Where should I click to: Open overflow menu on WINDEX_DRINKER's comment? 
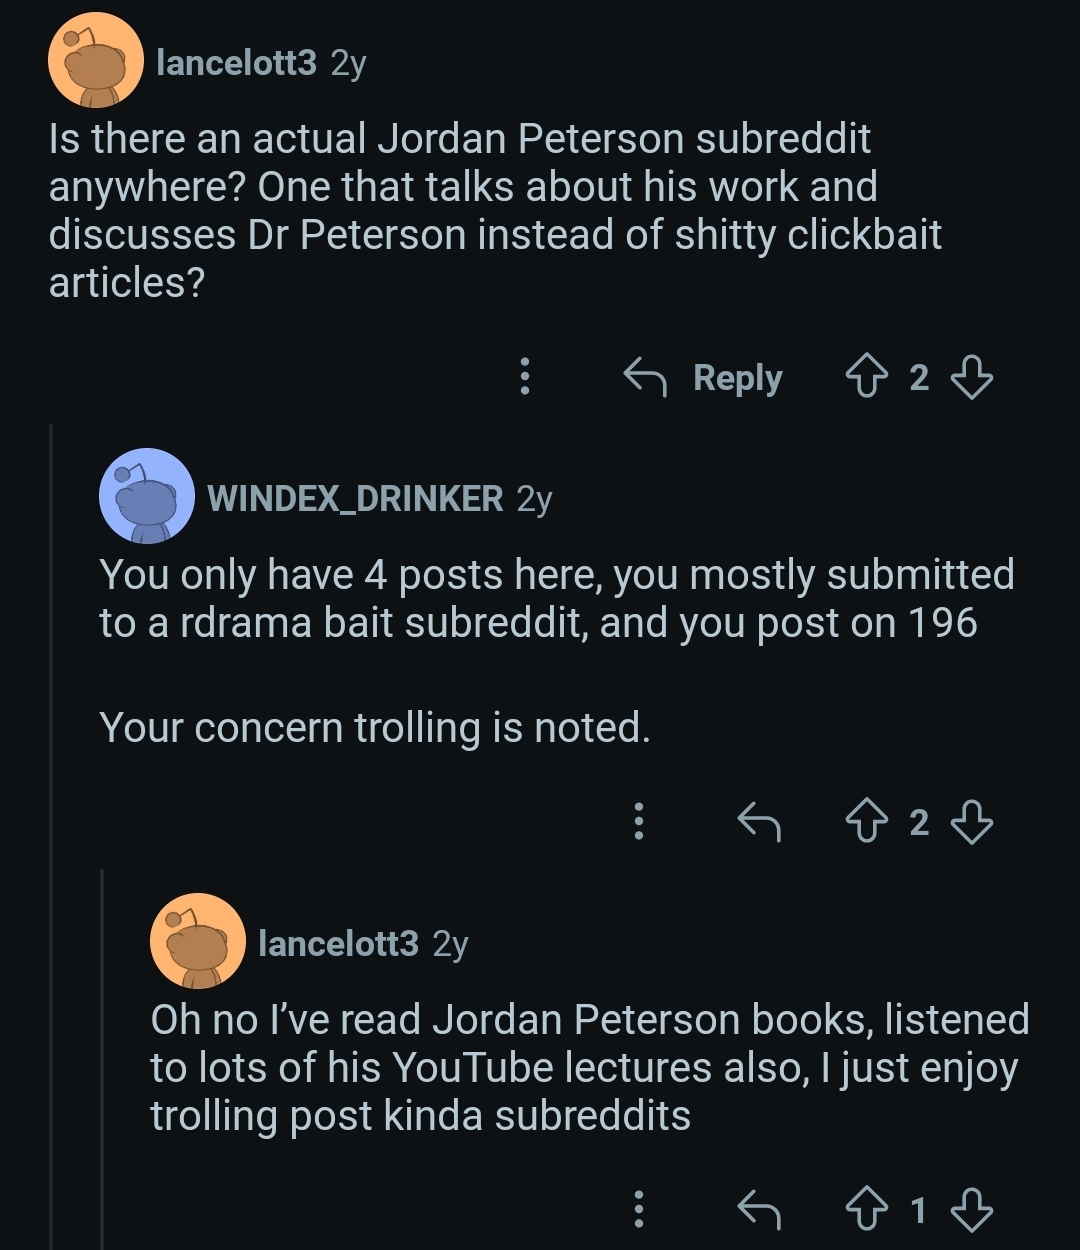638,821
